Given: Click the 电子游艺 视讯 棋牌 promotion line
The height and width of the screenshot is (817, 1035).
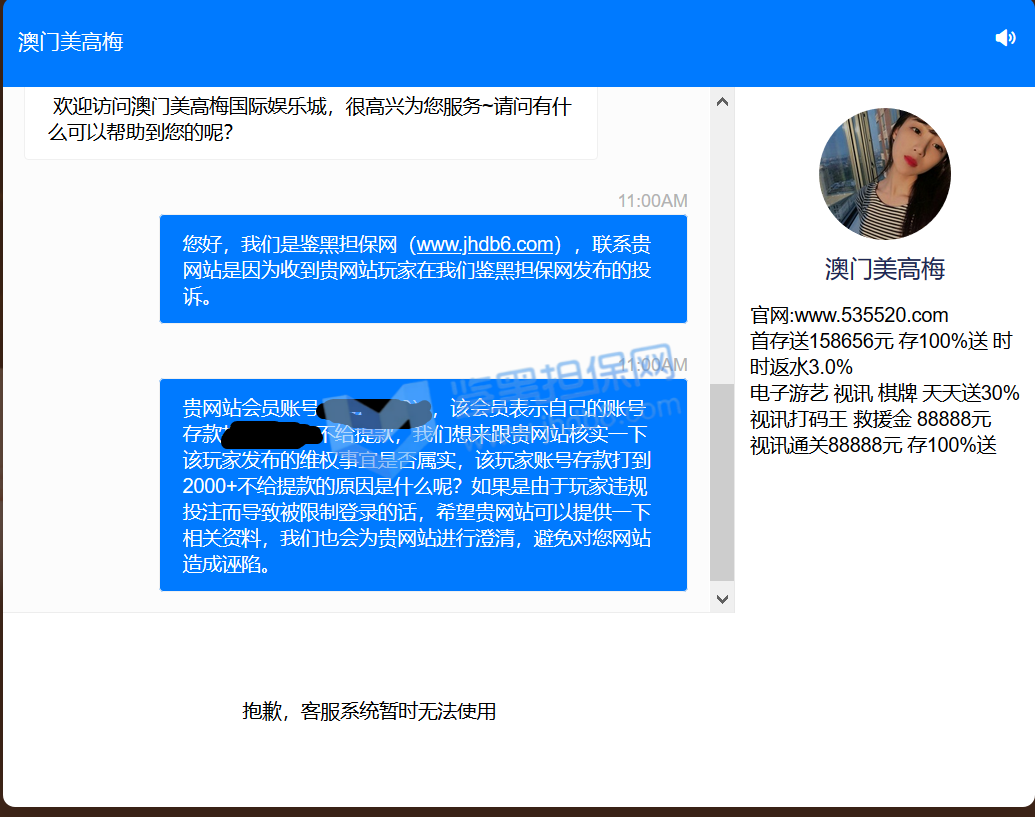Looking at the screenshot, I should [x=884, y=392].
